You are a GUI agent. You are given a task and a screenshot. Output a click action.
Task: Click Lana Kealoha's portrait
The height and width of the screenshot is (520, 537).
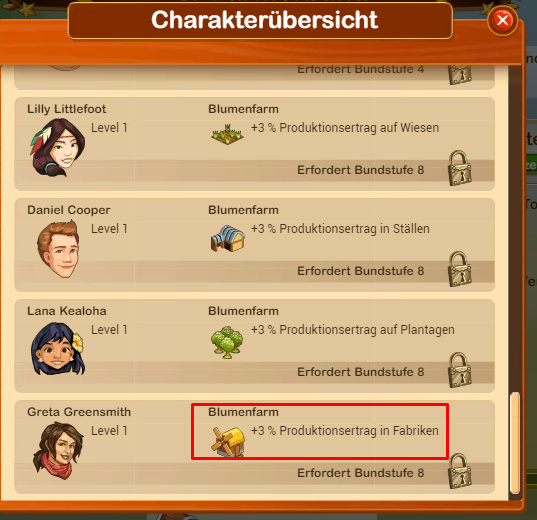(x=58, y=348)
